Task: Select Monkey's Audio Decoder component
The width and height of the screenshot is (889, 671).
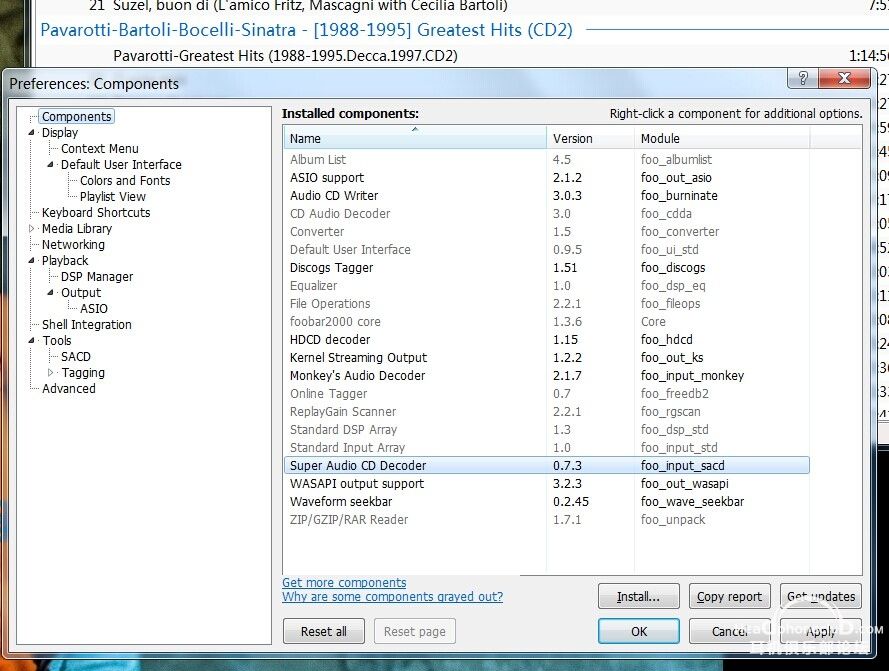Action: click(547, 375)
